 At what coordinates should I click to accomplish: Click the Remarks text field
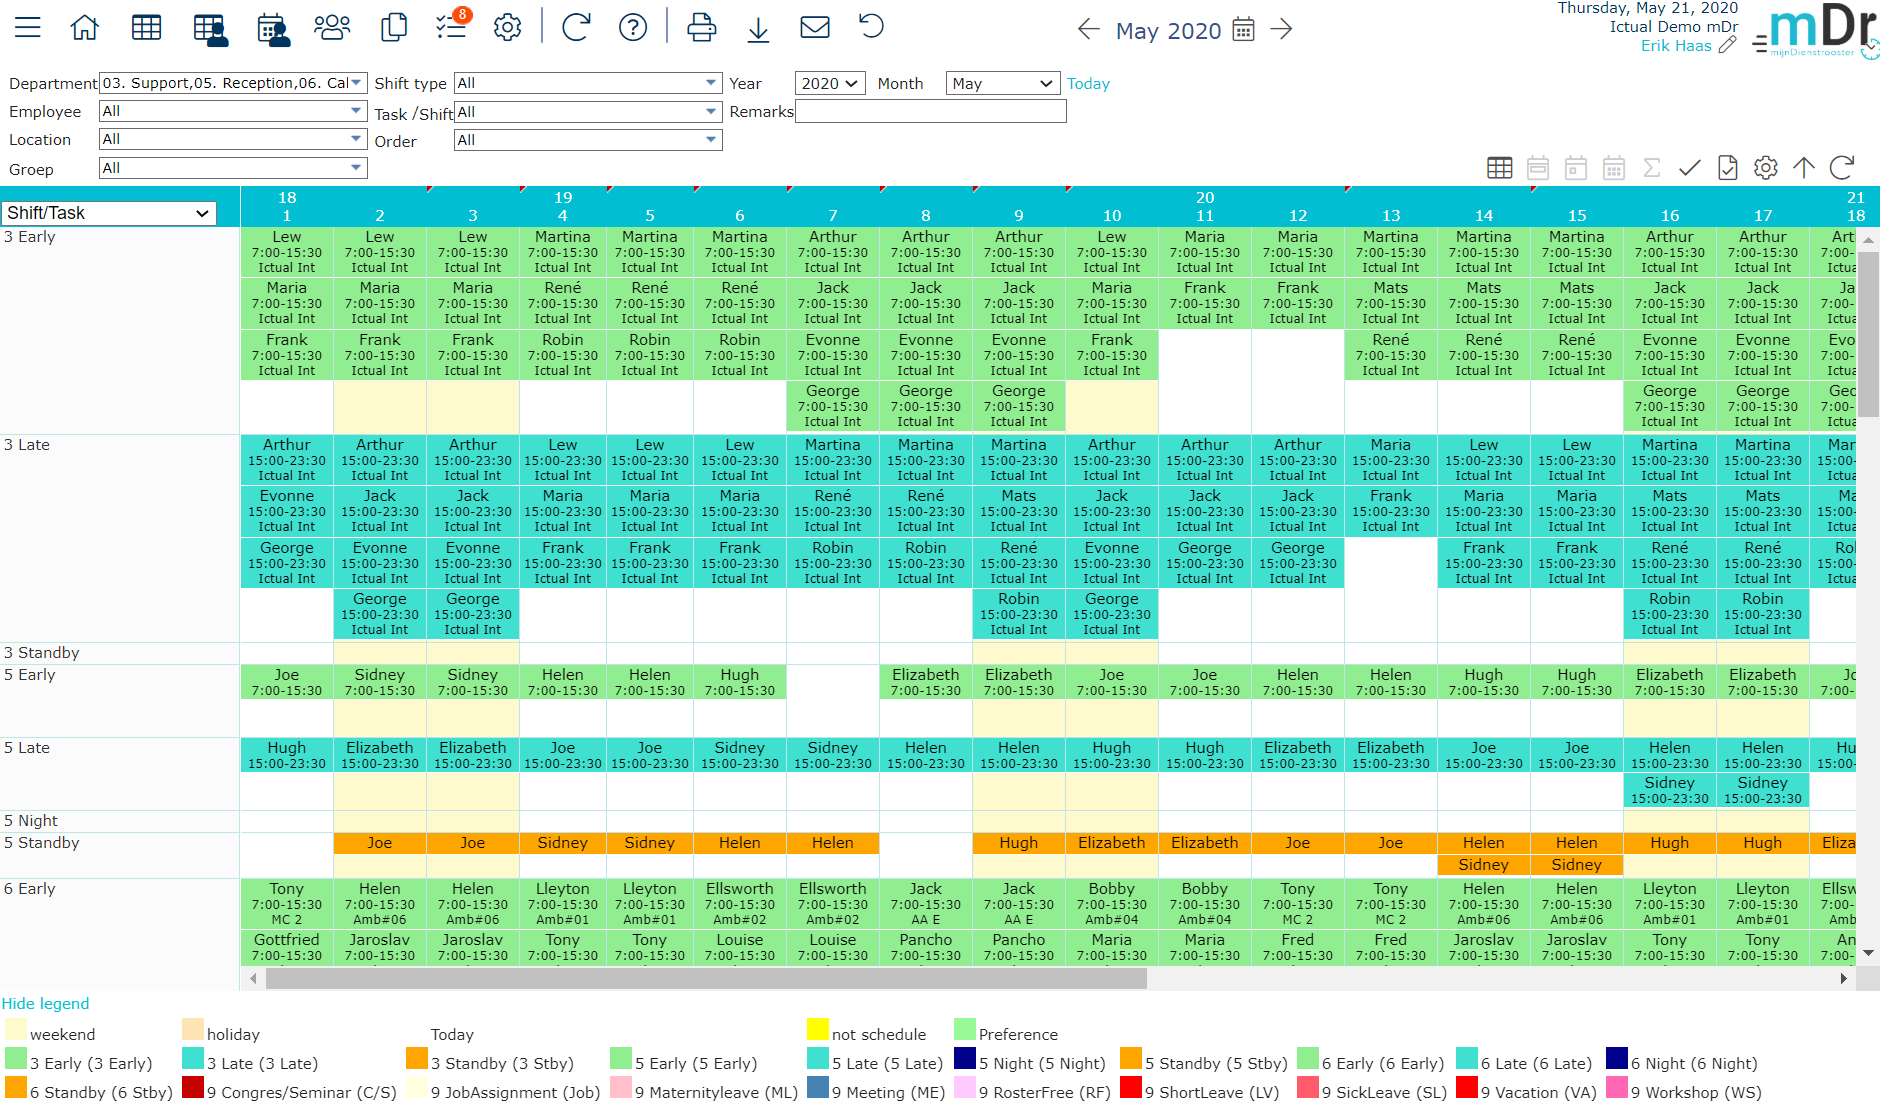(930, 112)
